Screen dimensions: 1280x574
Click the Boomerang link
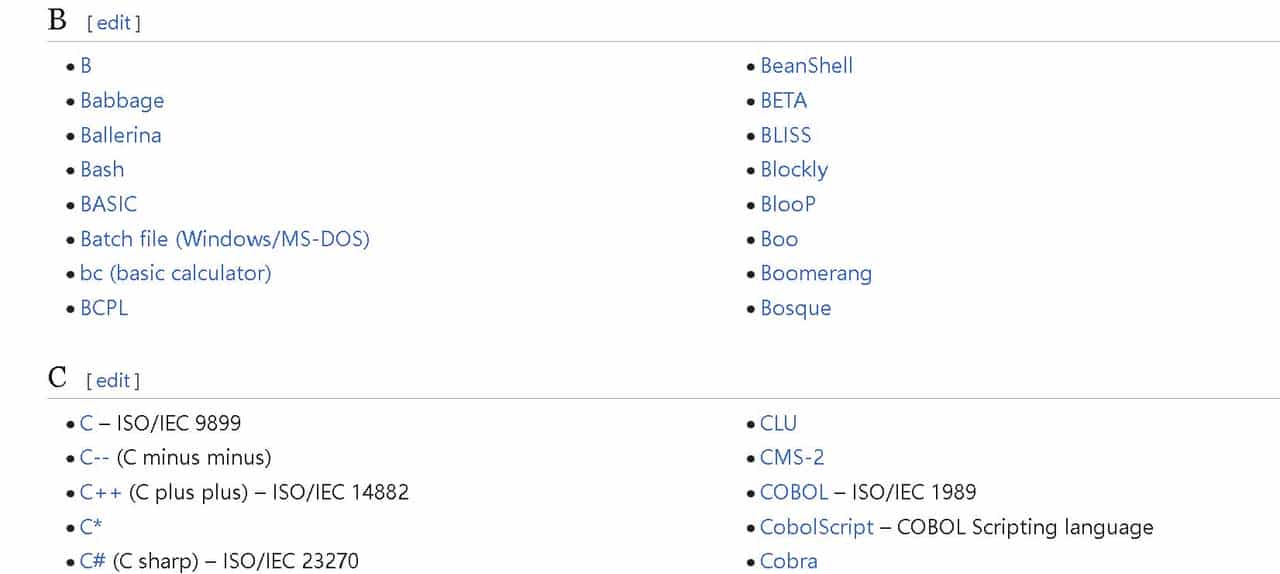point(816,273)
